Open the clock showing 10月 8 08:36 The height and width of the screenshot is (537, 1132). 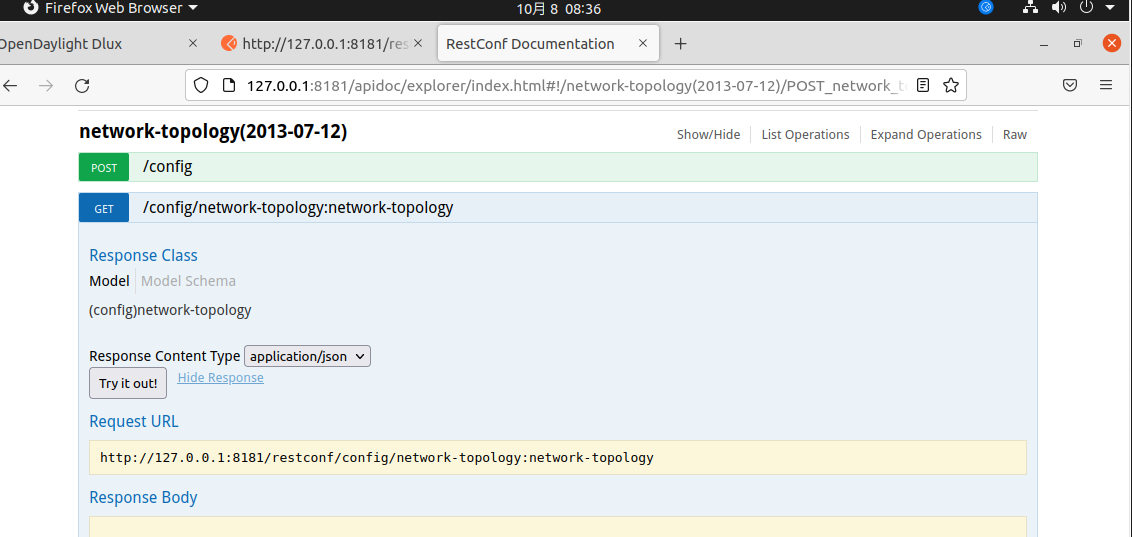pos(559,9)
